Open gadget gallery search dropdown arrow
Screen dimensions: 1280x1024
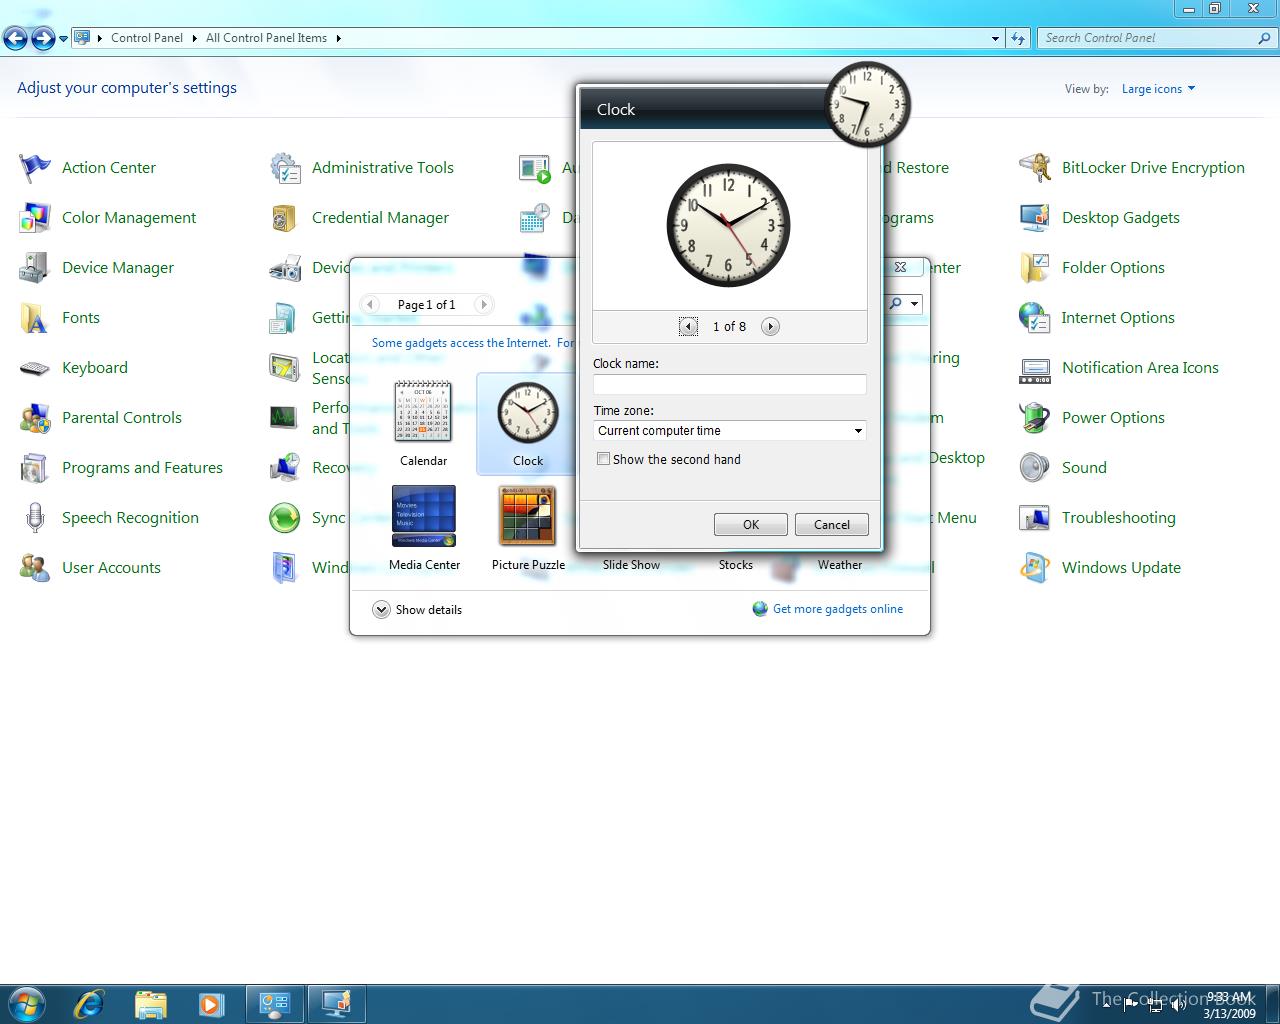914,304
